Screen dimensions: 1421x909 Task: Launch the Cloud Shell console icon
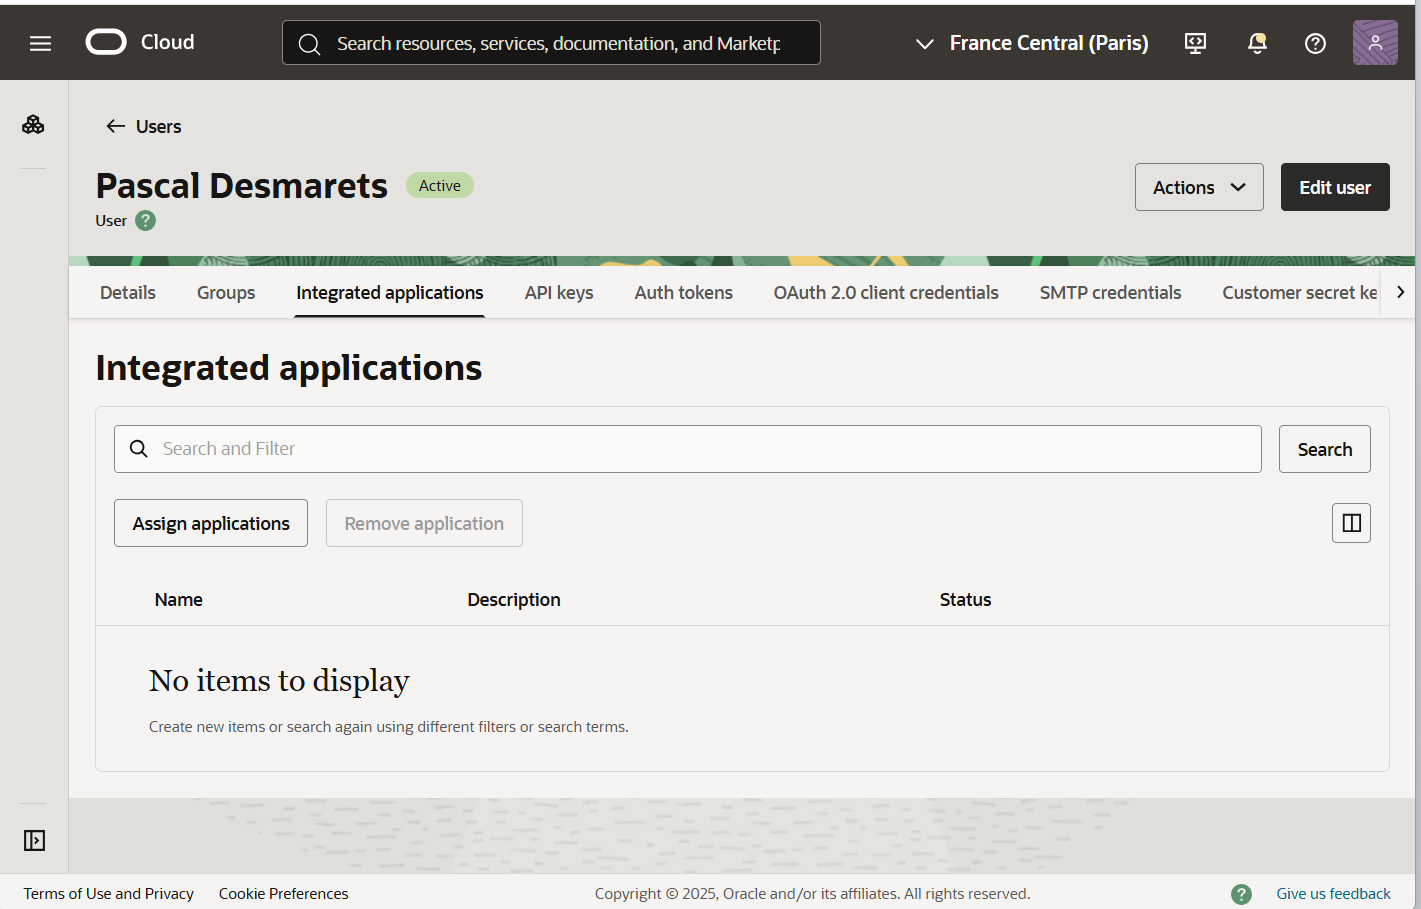1194,42
